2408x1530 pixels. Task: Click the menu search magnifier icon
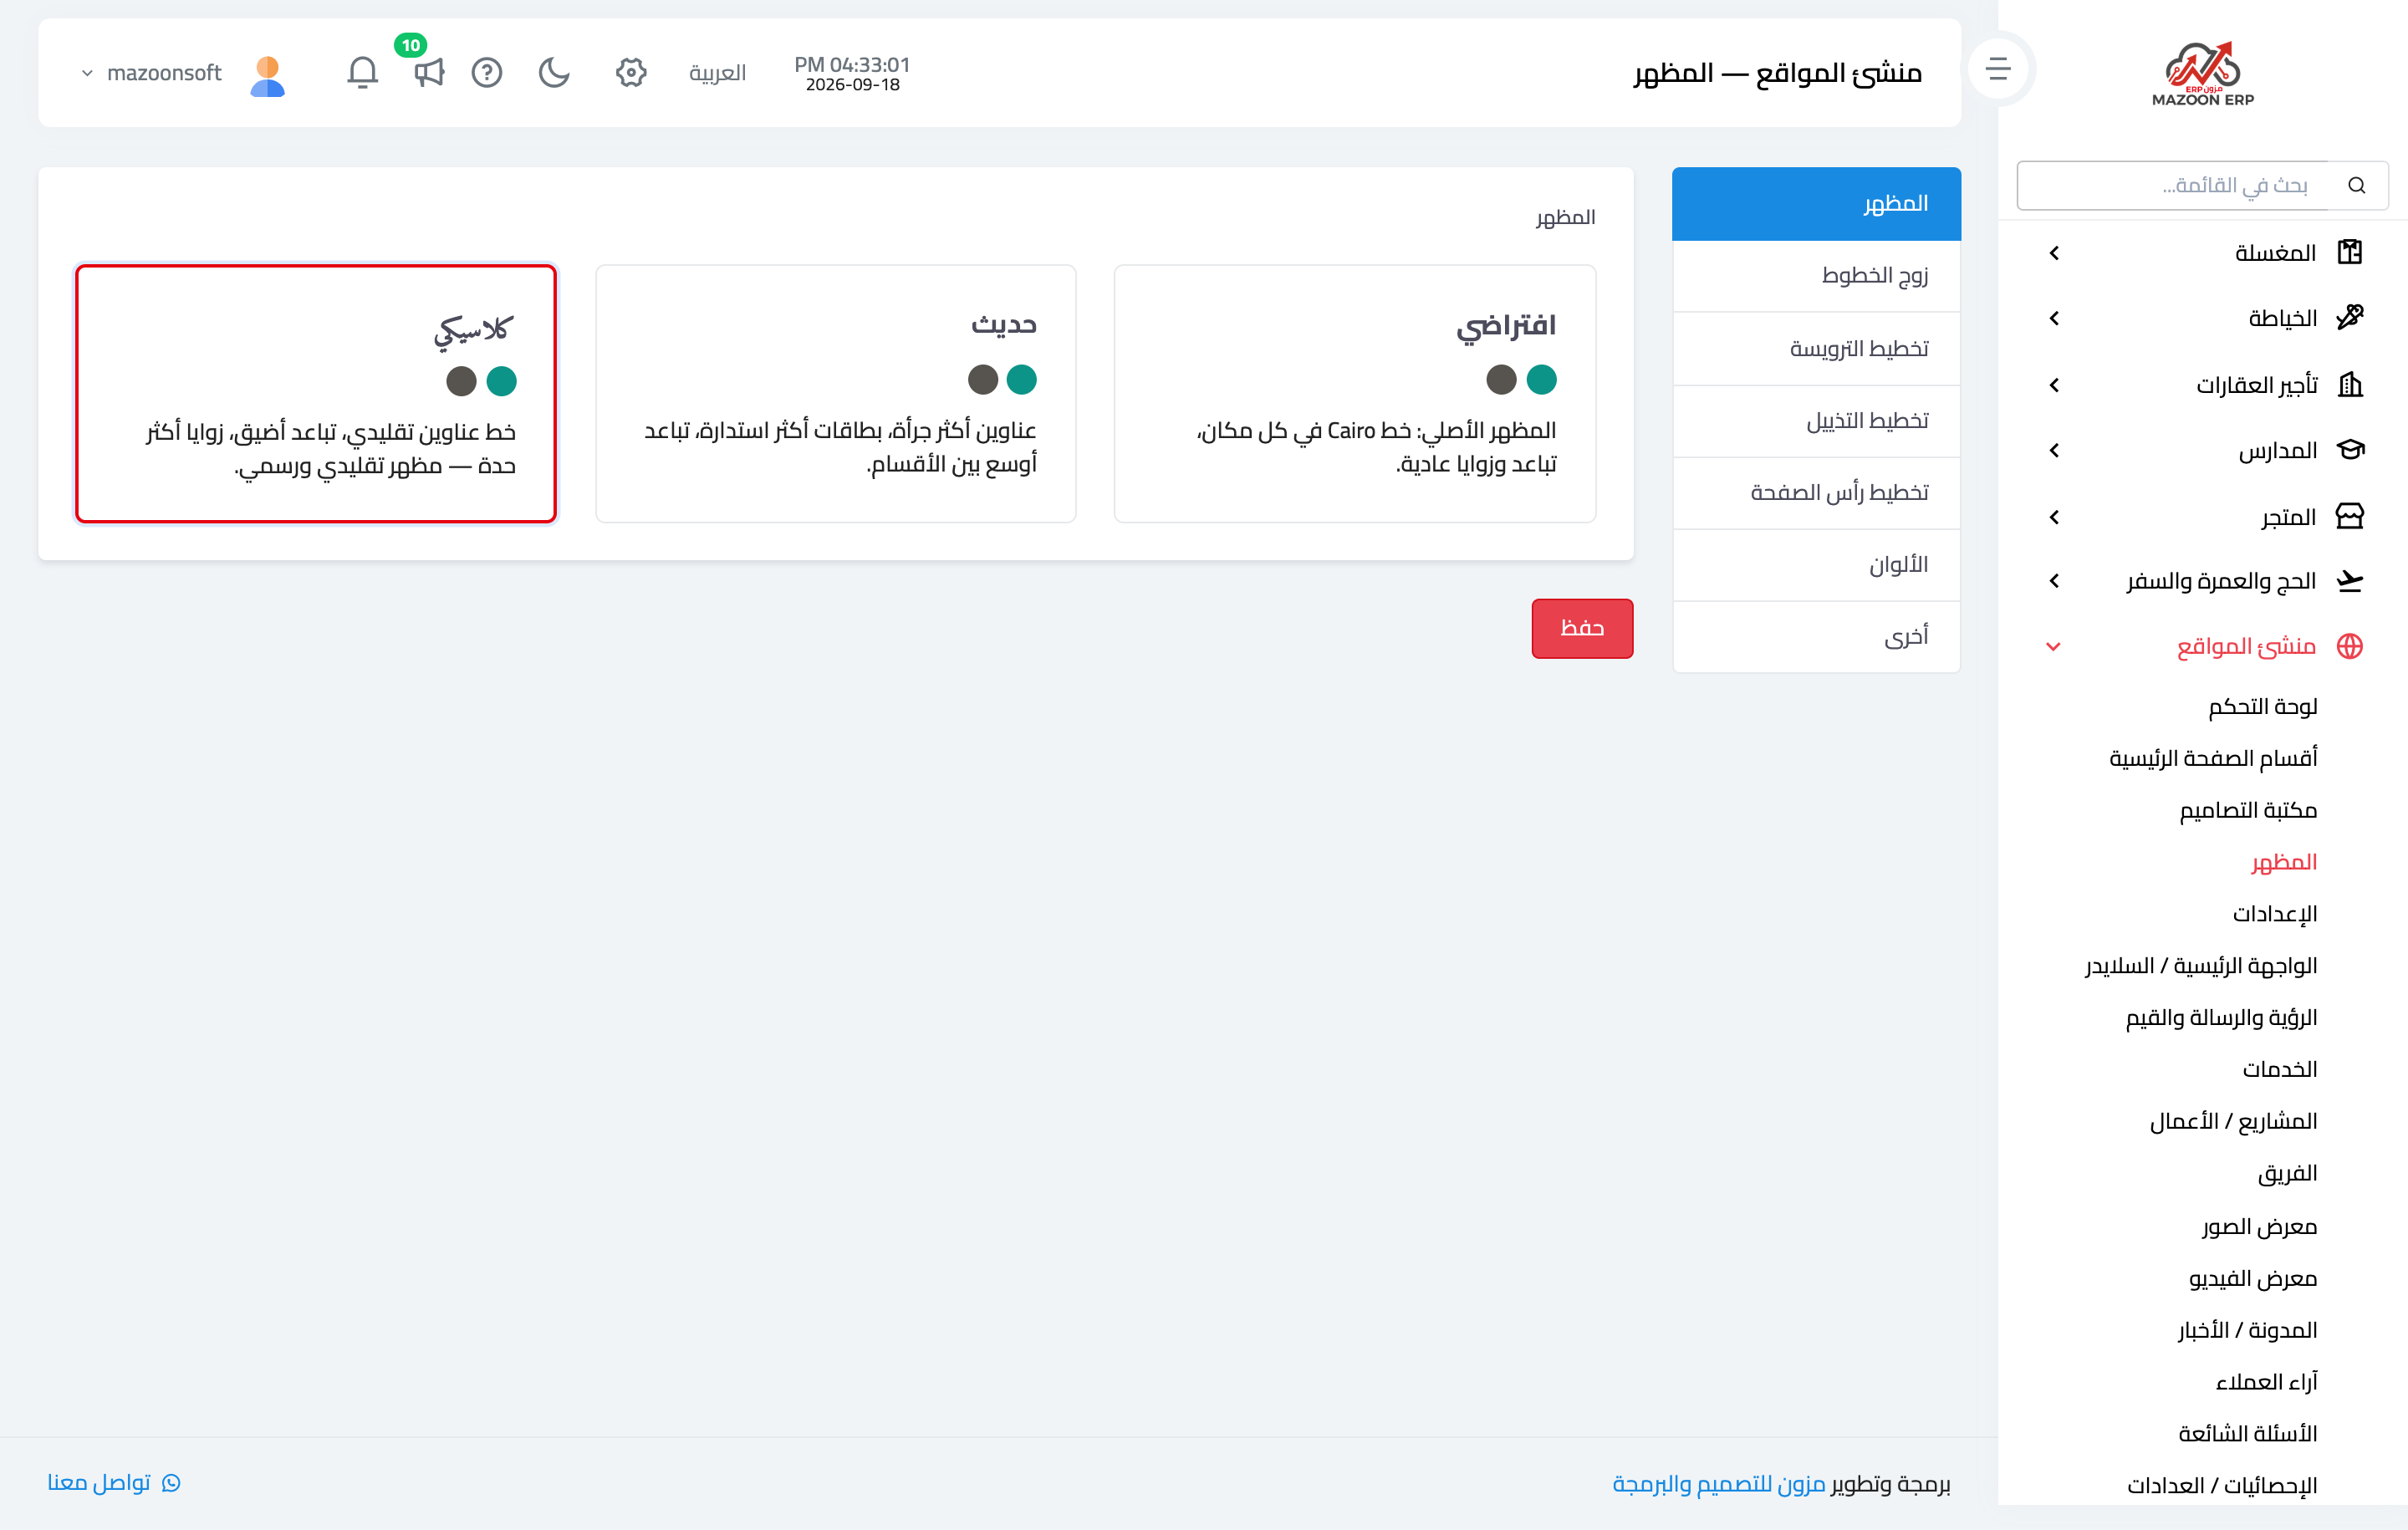(2356, 185)
